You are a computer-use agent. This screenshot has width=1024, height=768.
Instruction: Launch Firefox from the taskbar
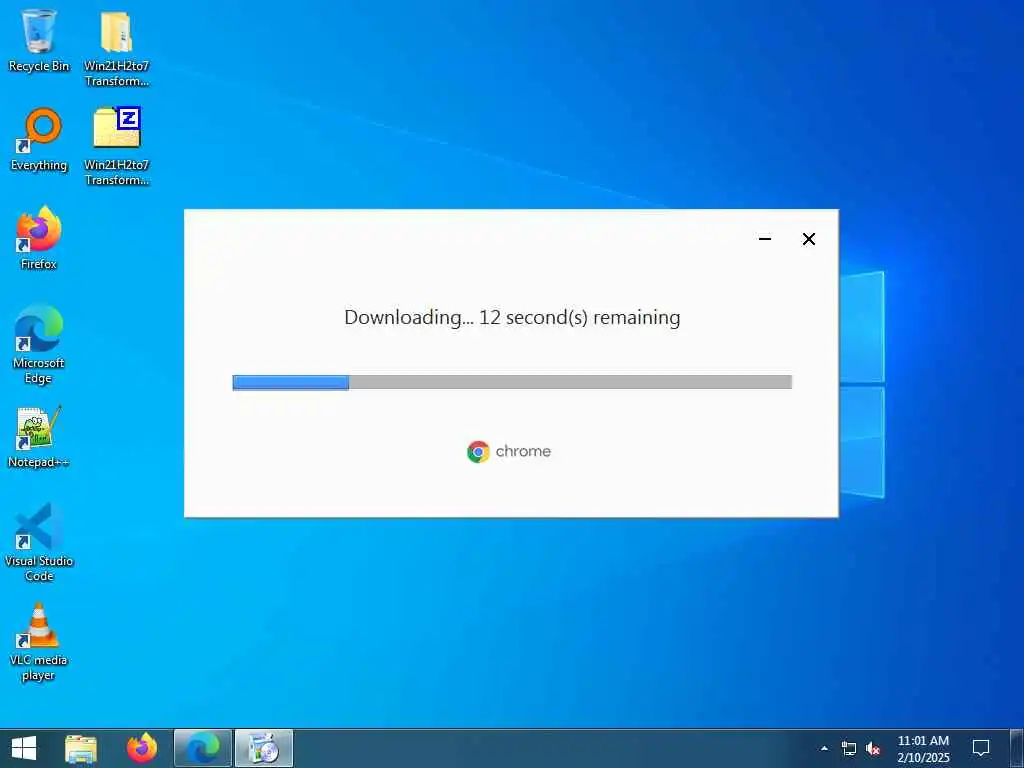(142, 748)
